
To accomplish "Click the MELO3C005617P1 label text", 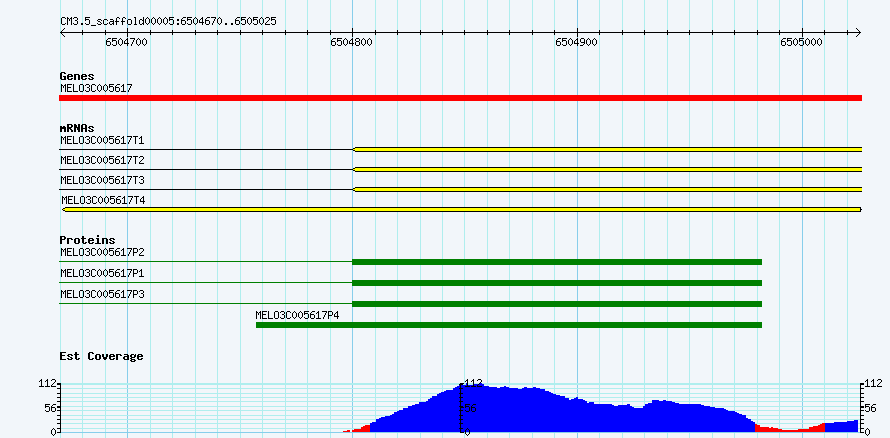I will coord(102,273).
